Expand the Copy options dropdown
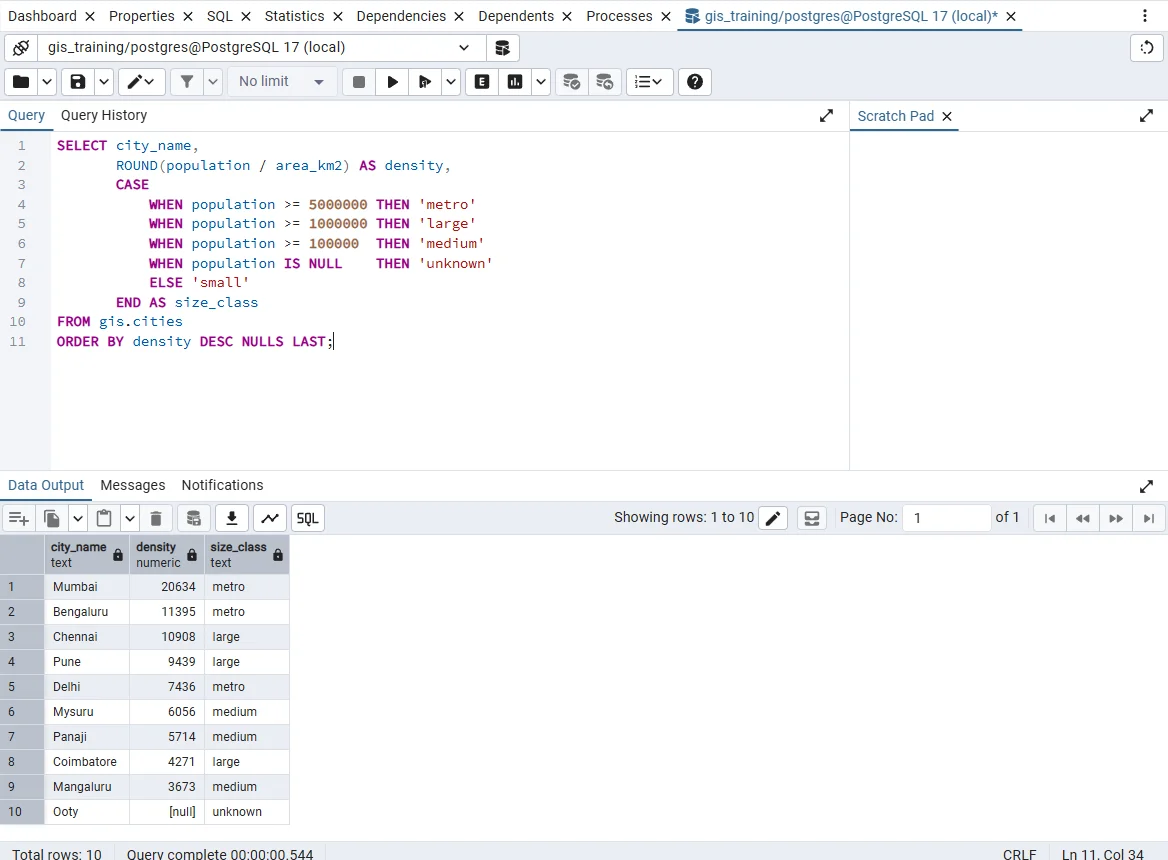The height and width of the screenshot is (860, 1168). [x=77, y=518]
